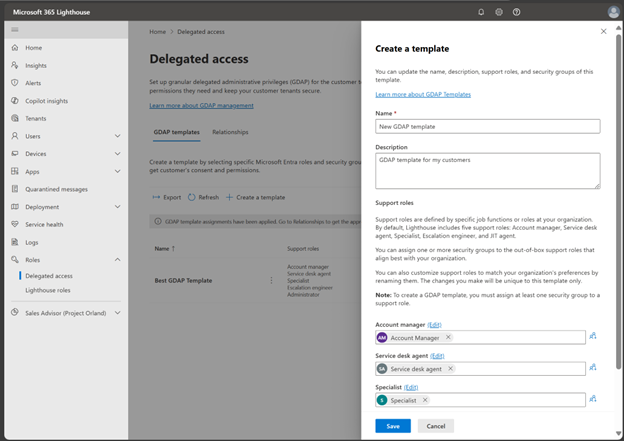
Task: Expand Users menu chevron
Action: click(x=117, y=136)
